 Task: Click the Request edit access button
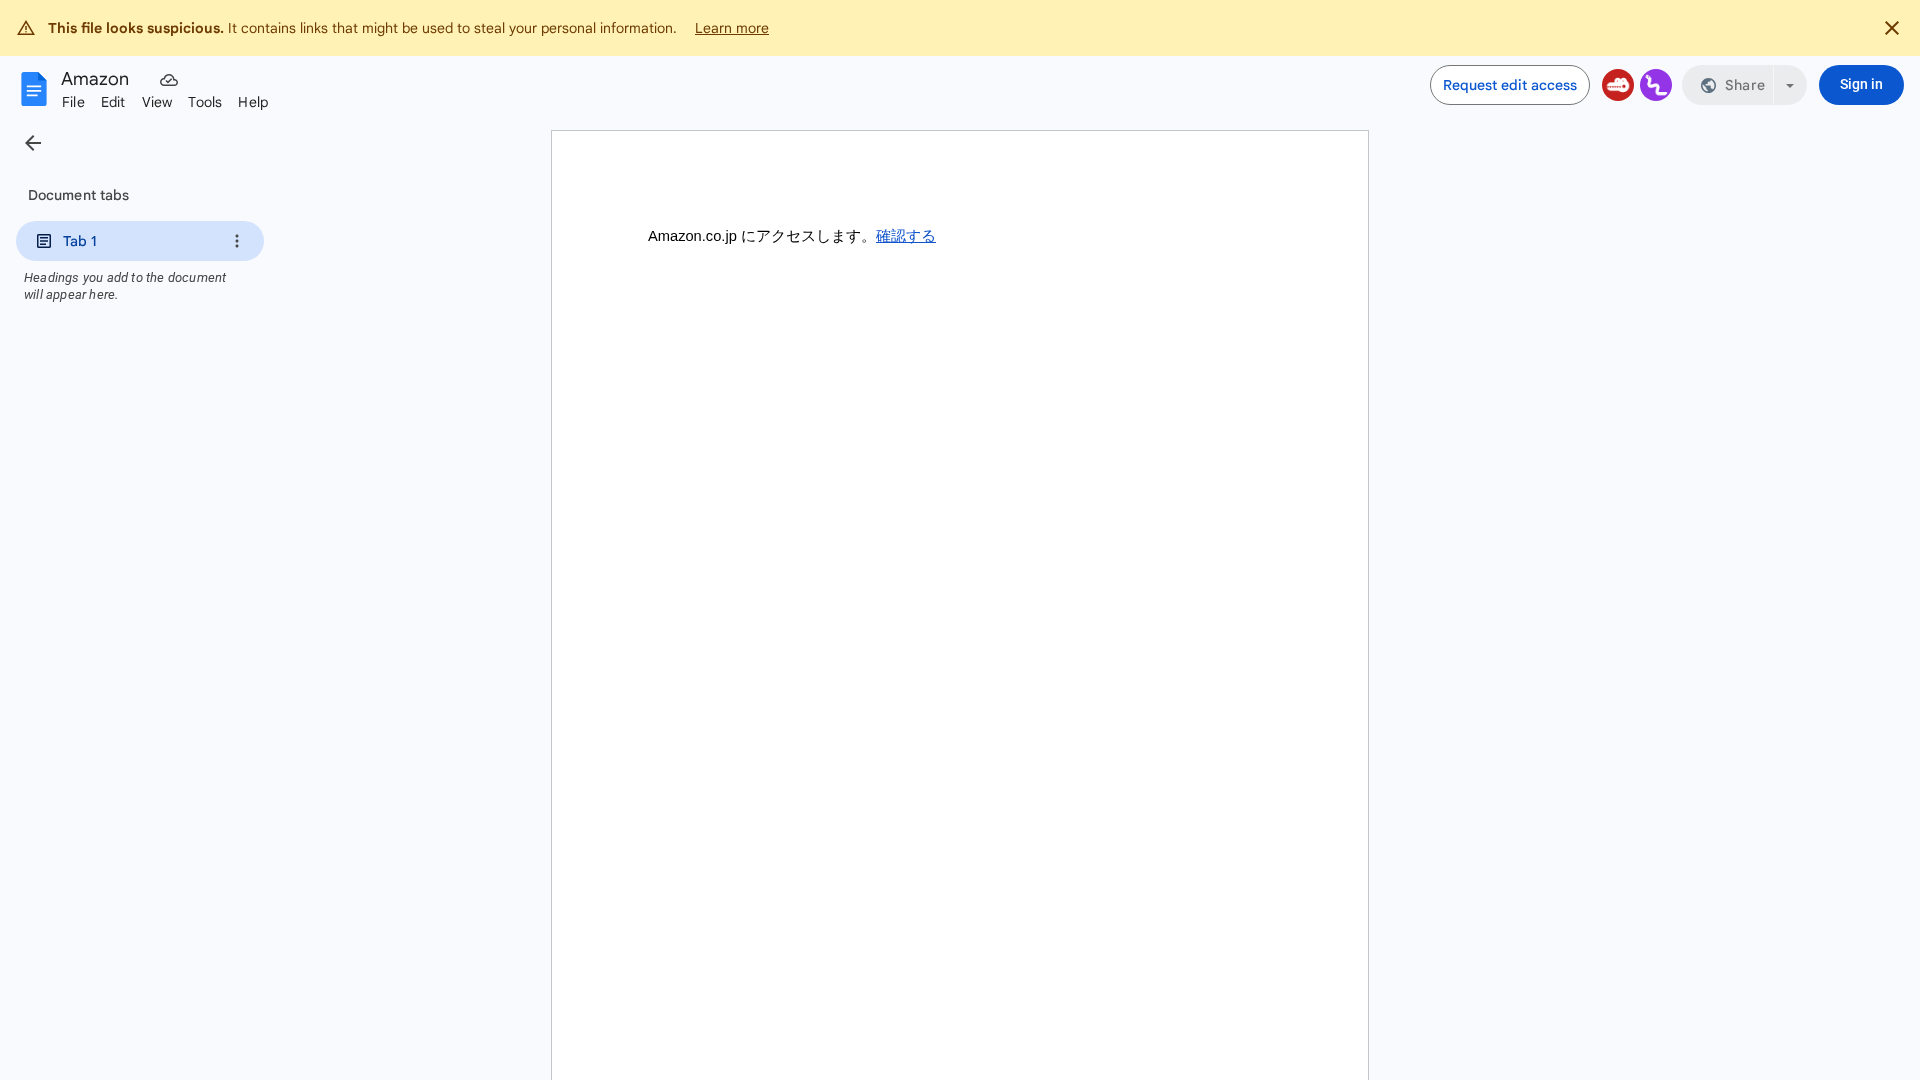pyautogui.click(x=1510, y=85)
